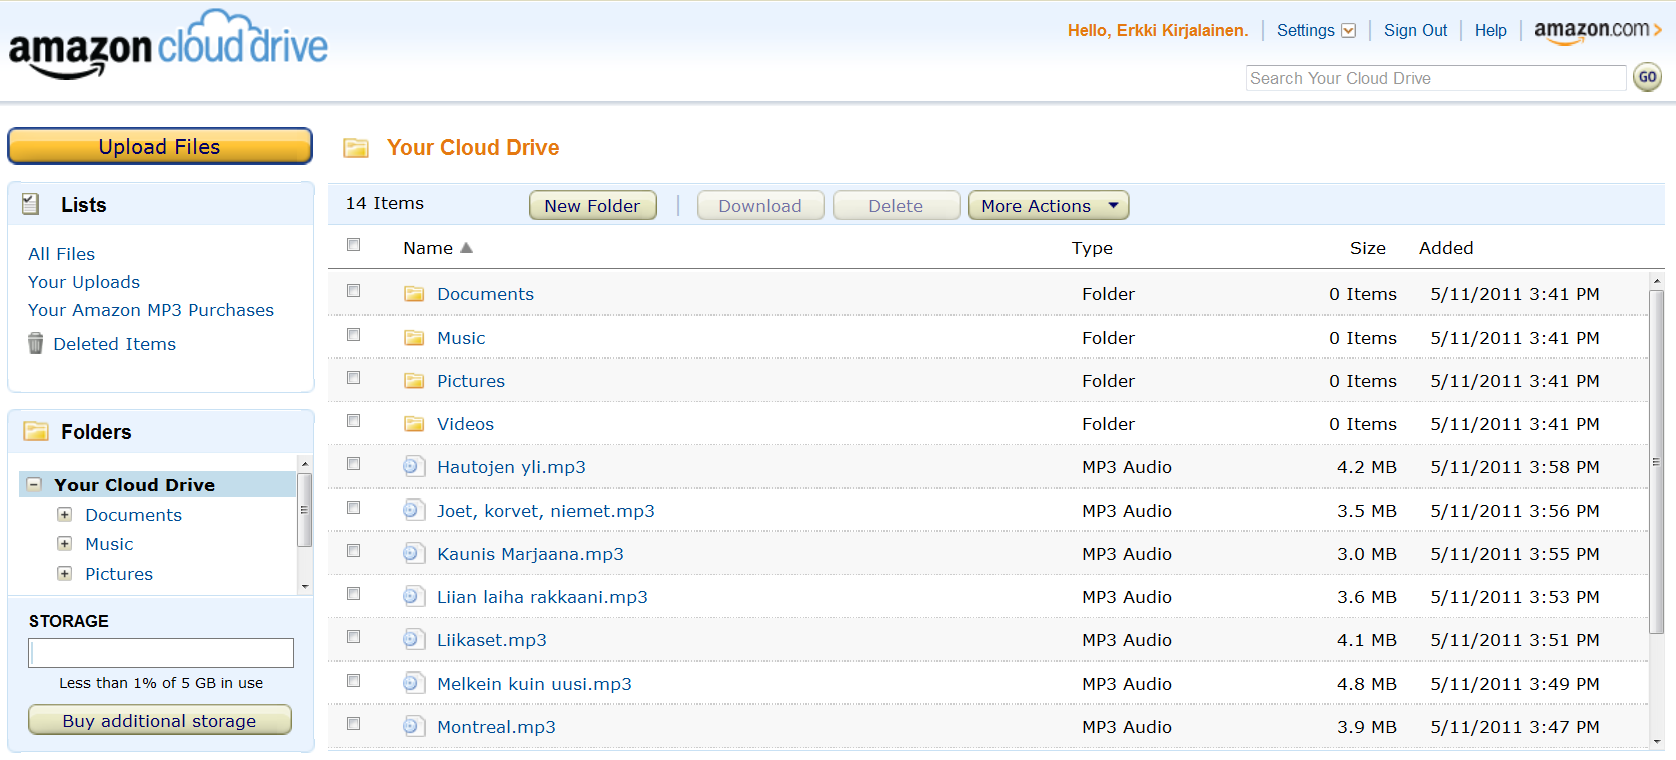Click the audio icon for Joet, korvet, niemet.mp3
Image resolution: width=1676 pixels, height=760 pixels.
413,510
